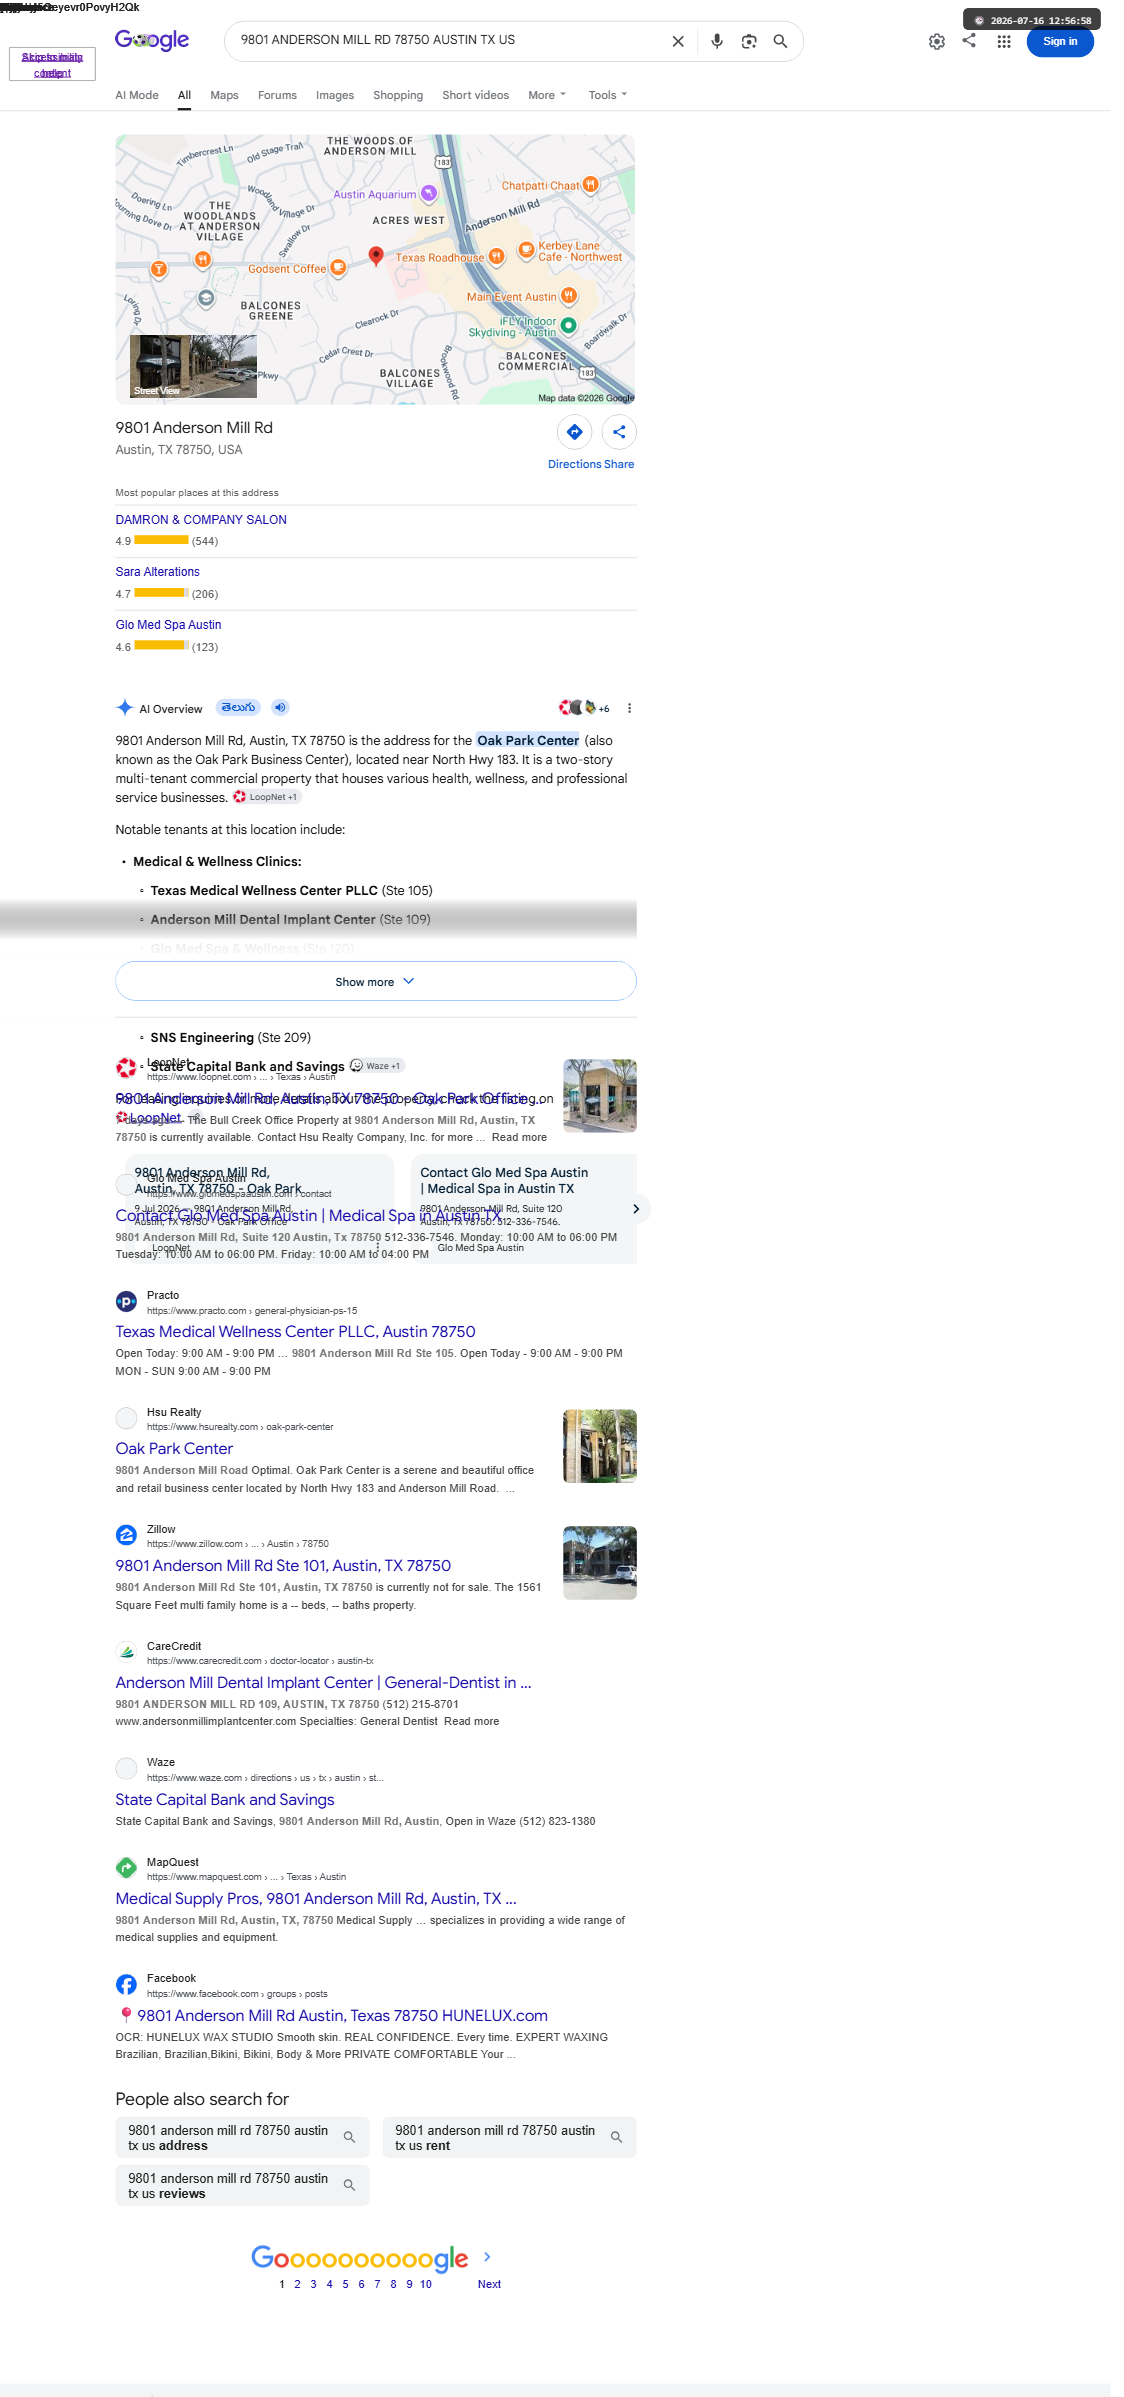
Task: Select '78750 austin tx us reviews' suggestion
Action: (242, 2185)
